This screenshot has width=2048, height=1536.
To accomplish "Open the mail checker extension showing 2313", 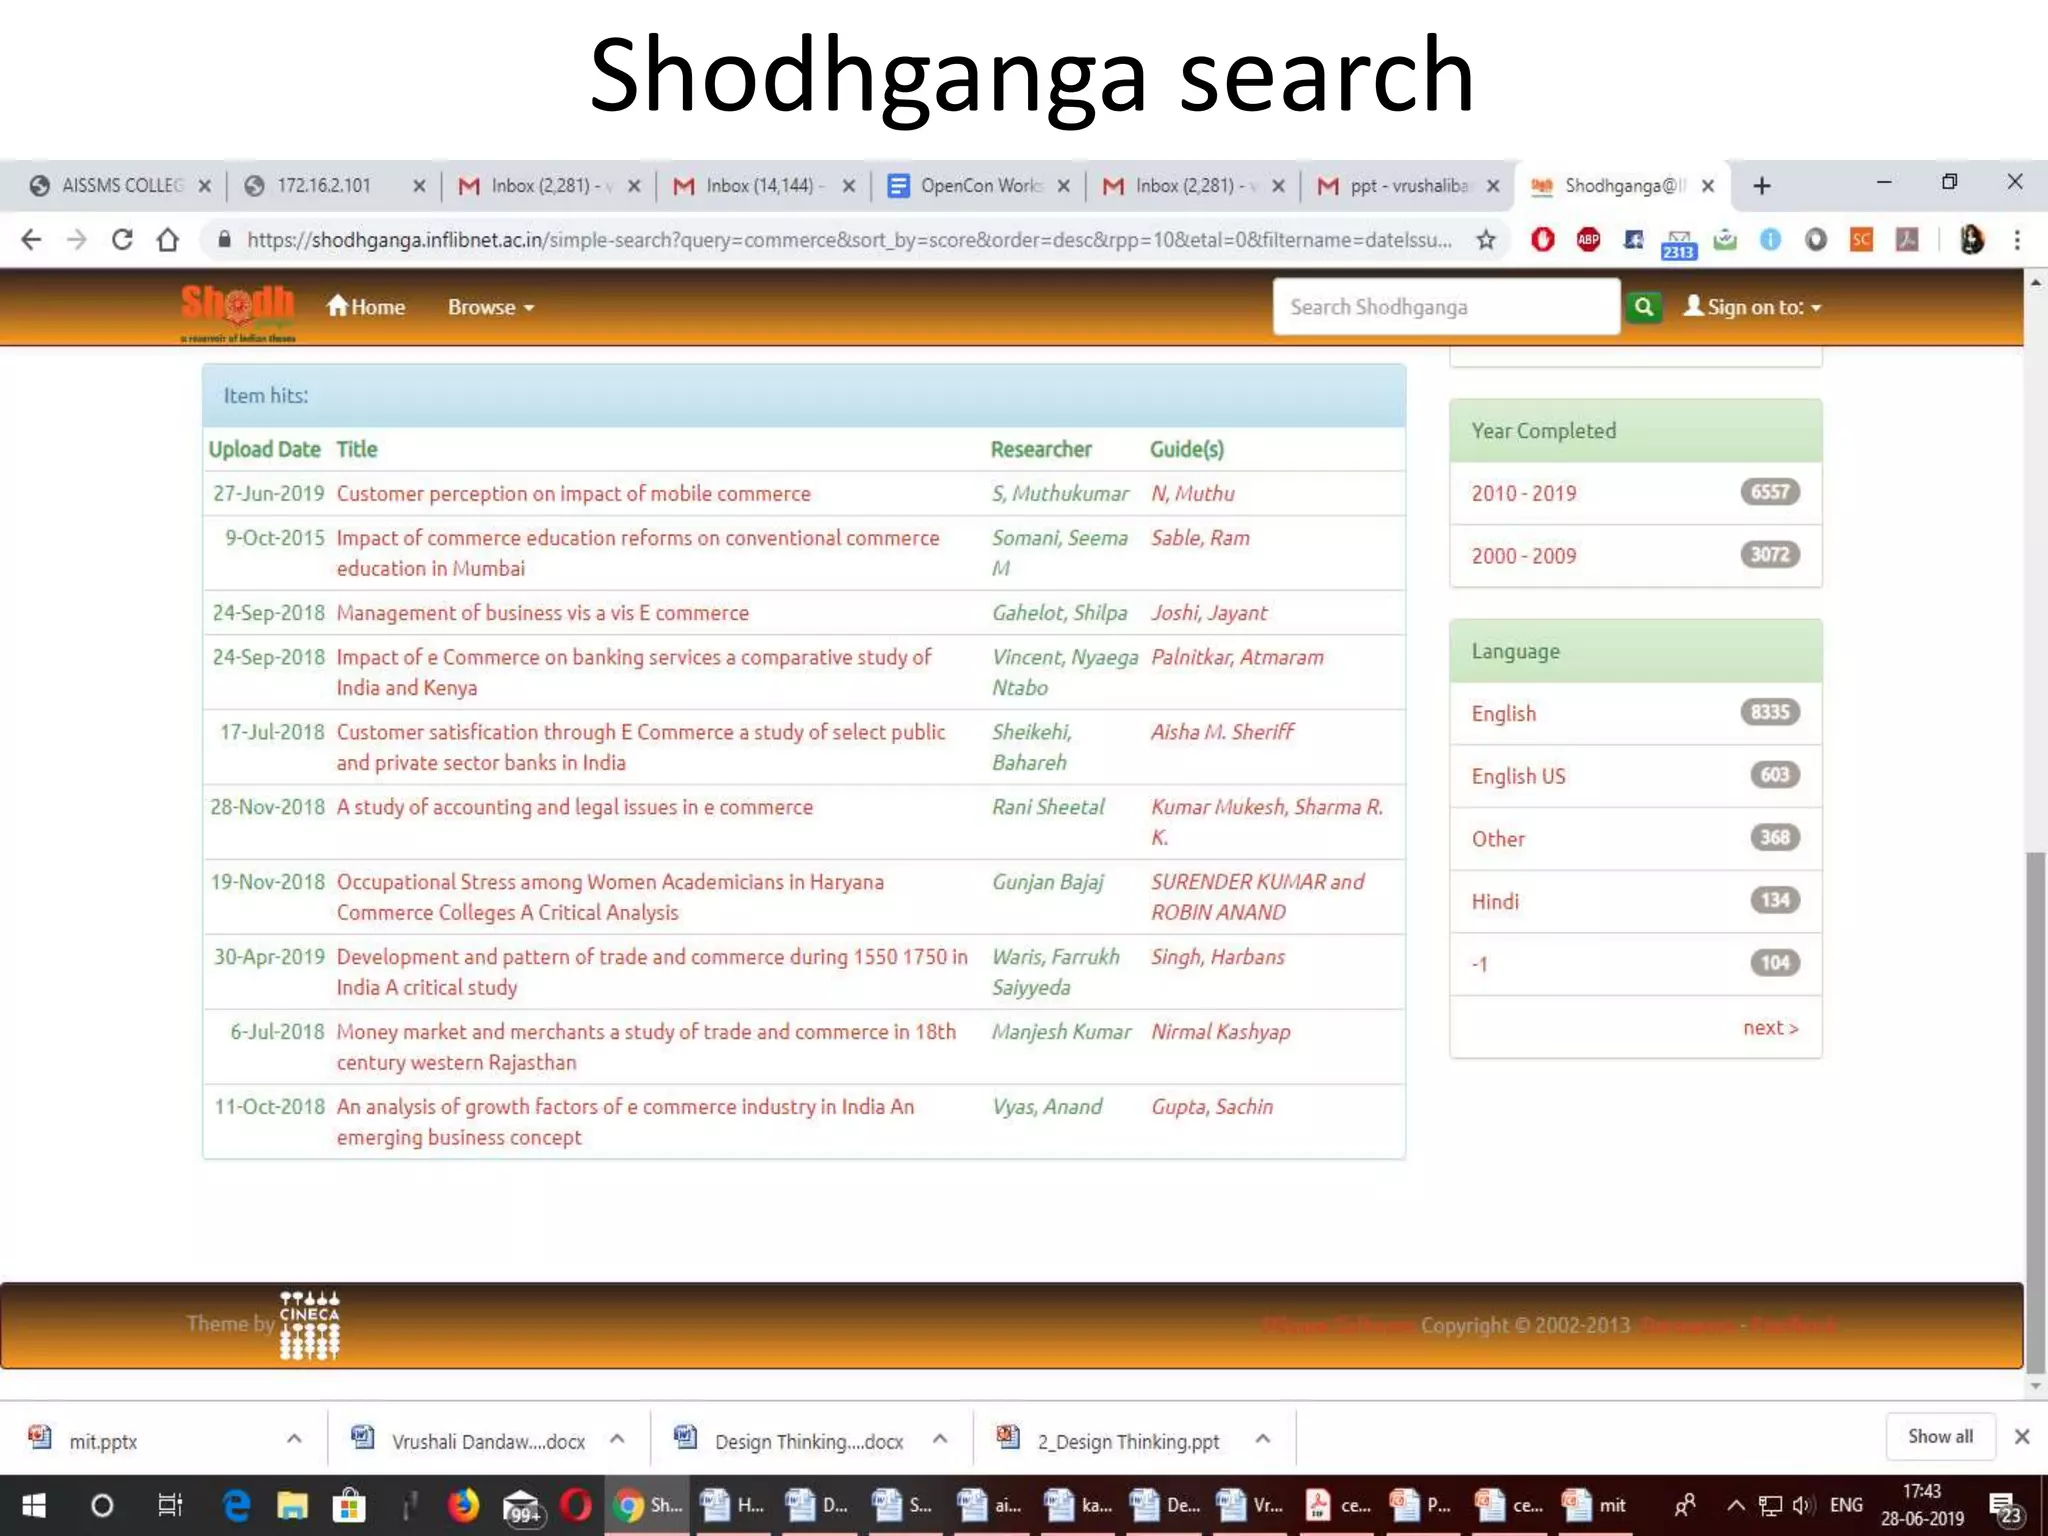I will click(1679, 243).
